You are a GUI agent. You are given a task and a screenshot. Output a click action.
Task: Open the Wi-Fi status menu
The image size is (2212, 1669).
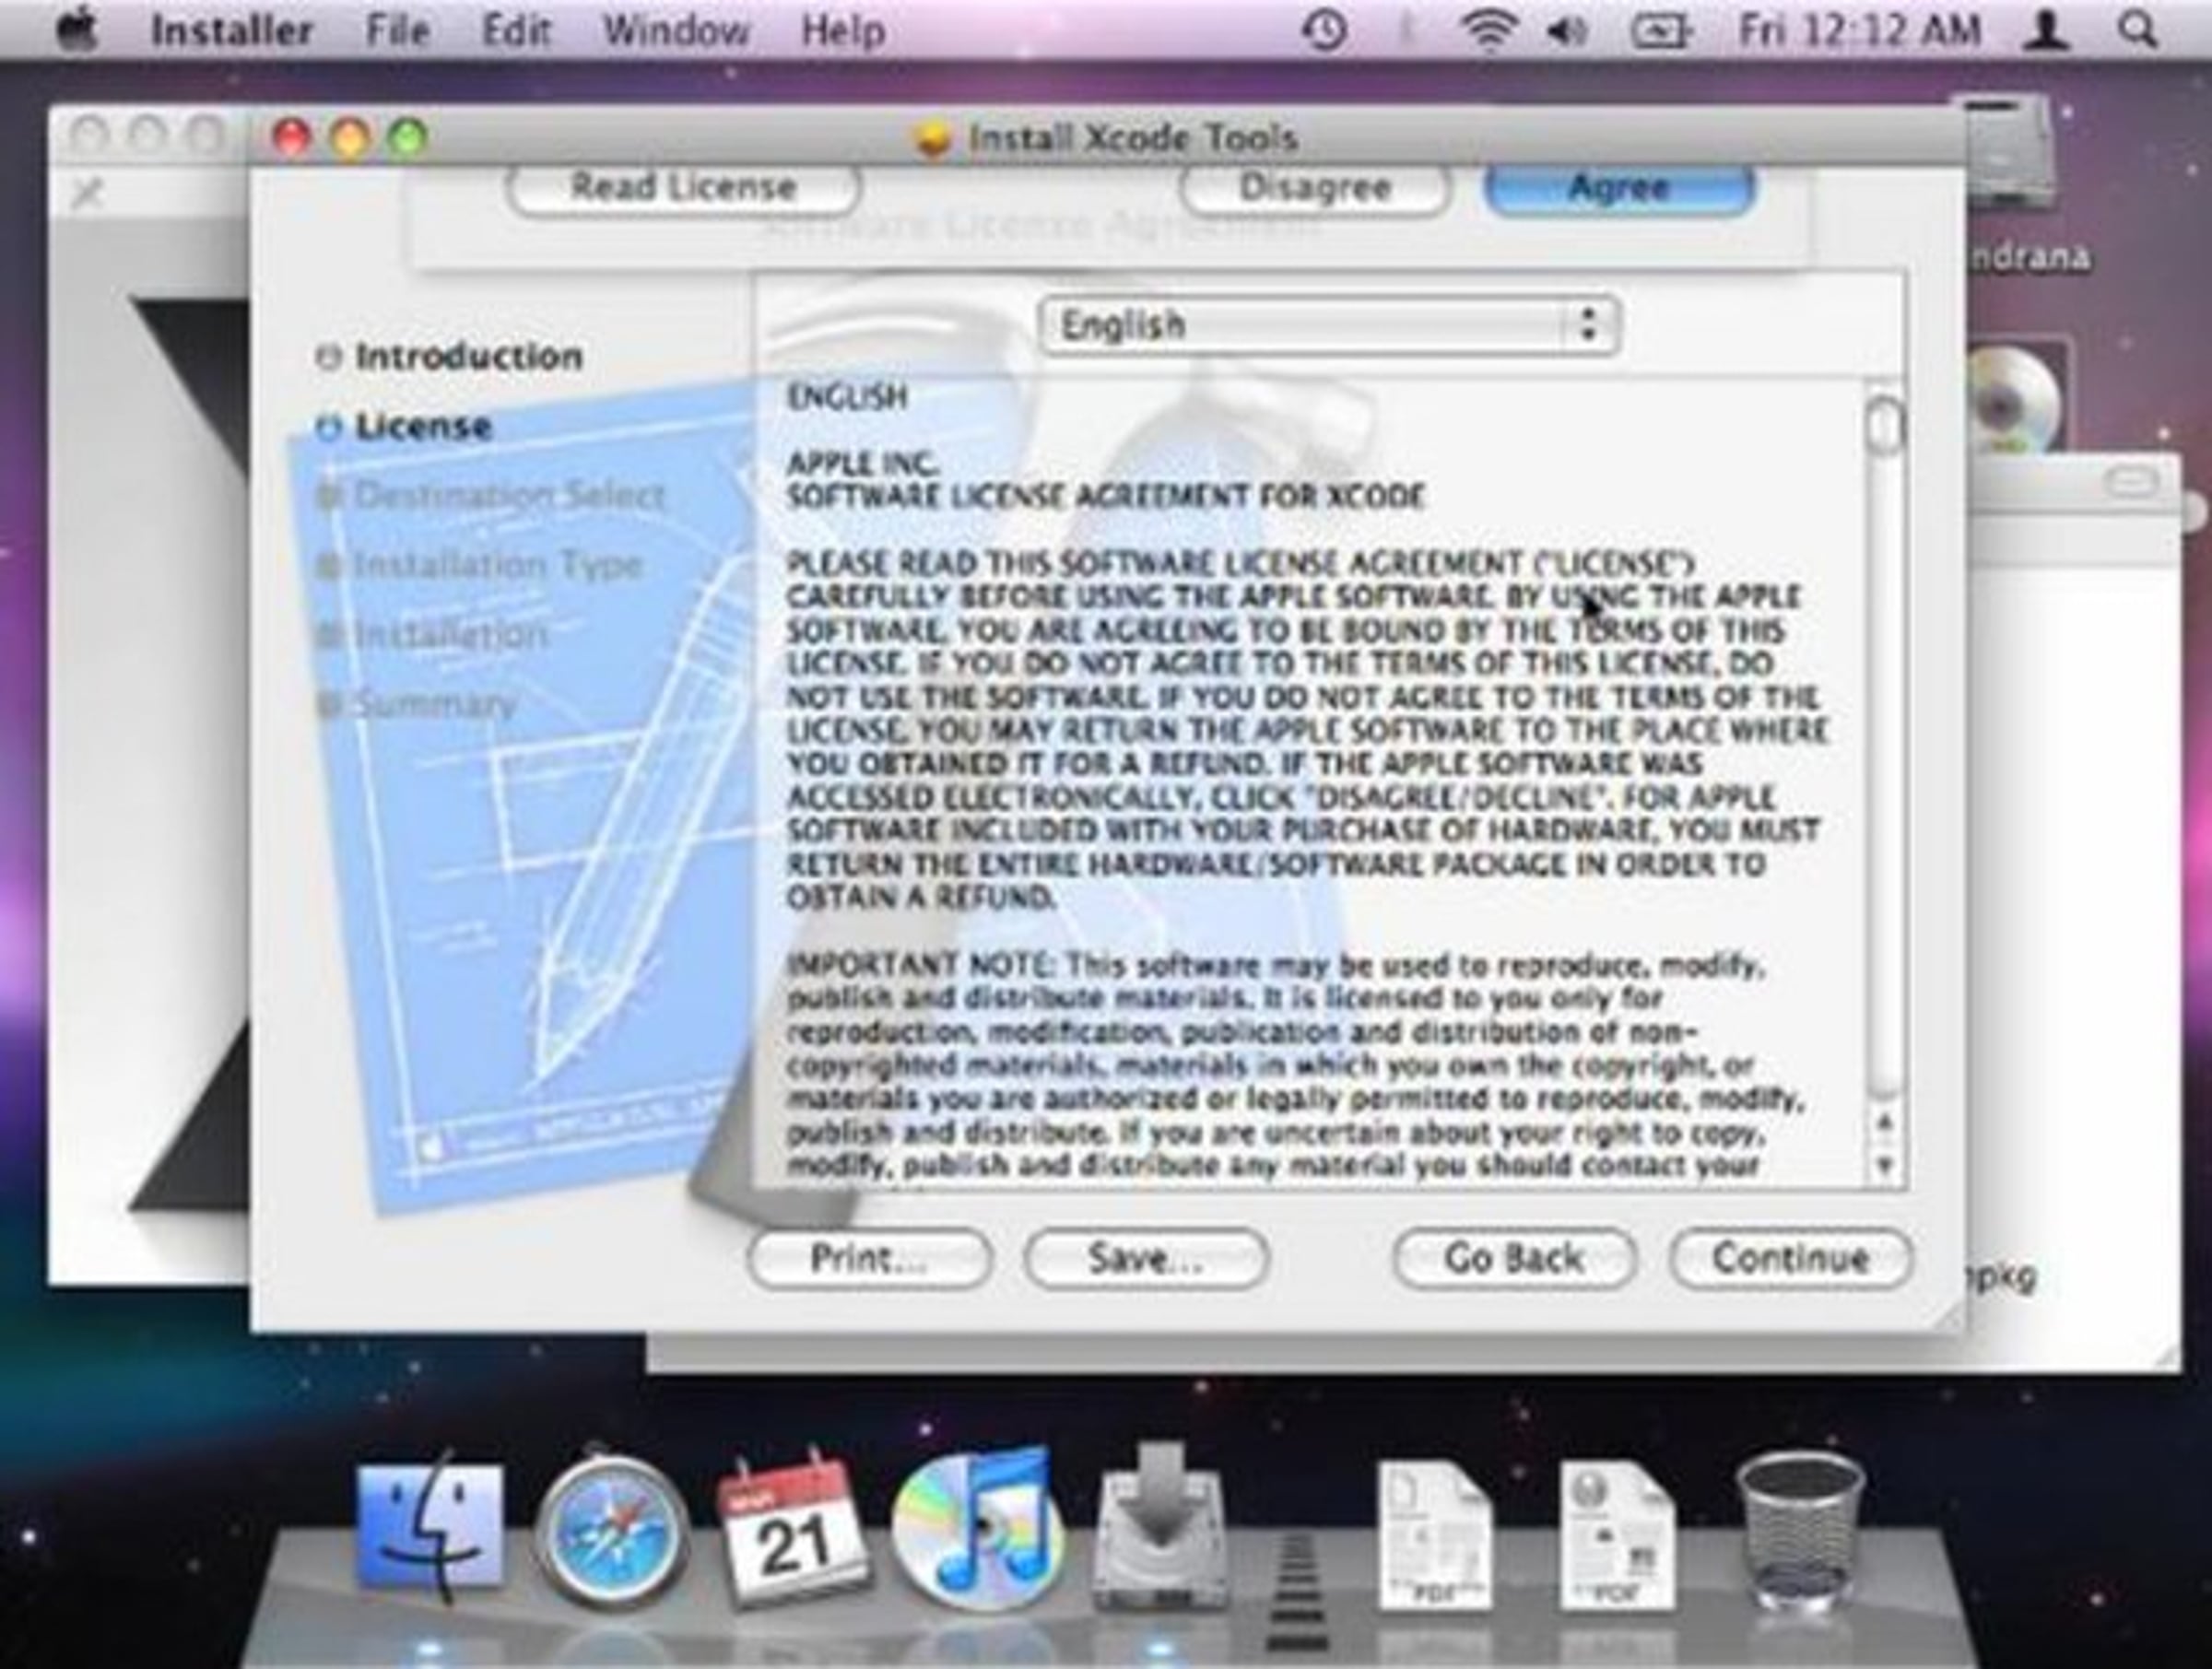click(x=1488, y=31)
